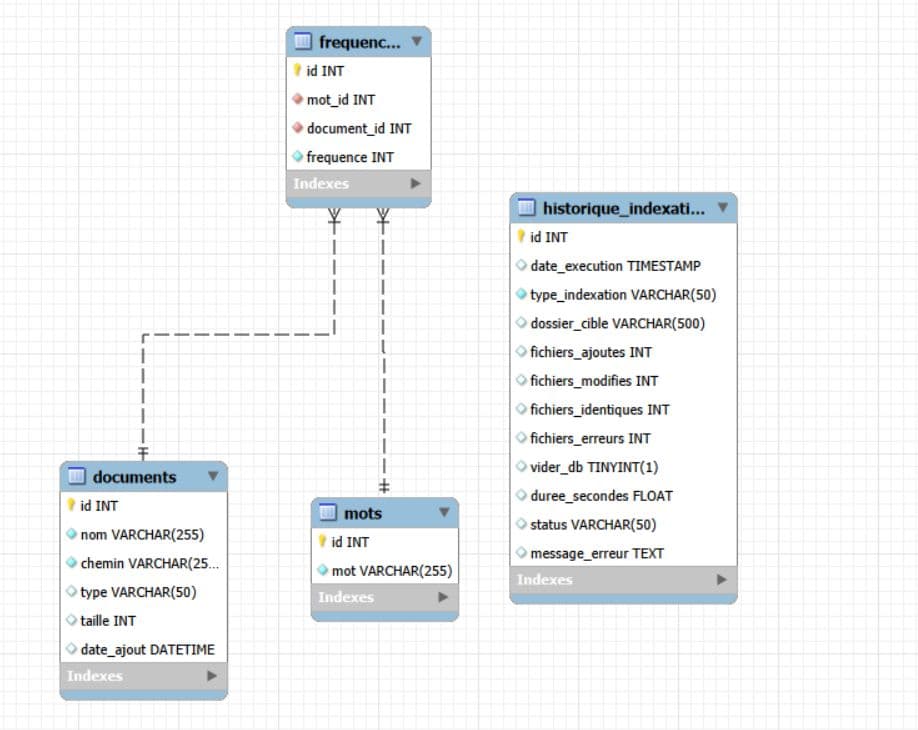Collapse the frequences table with header arrow
This screenshot has height=730, width=918.
click(416, 41)
